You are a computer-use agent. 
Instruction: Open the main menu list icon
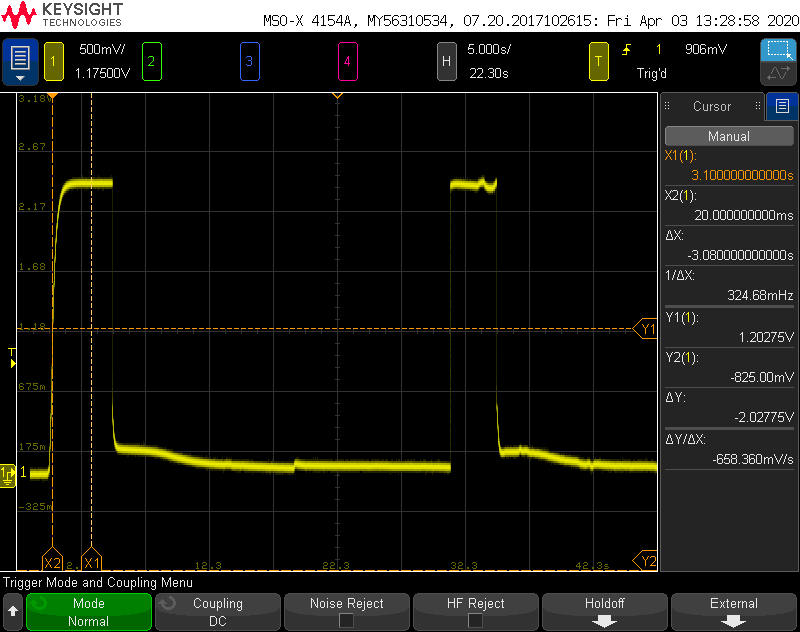20,62
